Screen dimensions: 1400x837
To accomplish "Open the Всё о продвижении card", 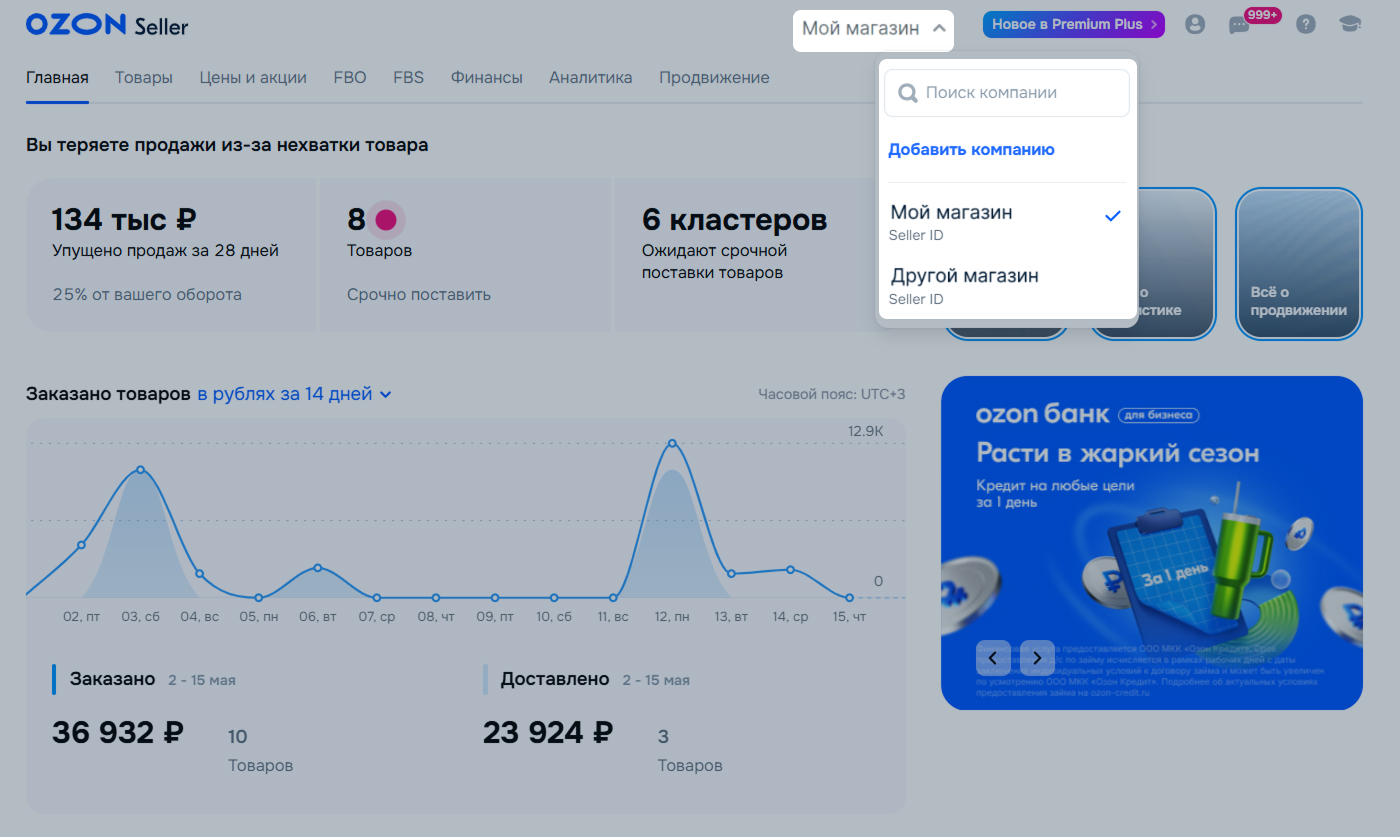I will 1299,264.
